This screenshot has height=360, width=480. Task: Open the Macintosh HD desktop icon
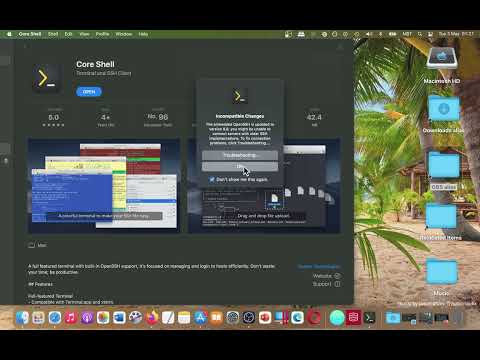click(x=442, y=58)
